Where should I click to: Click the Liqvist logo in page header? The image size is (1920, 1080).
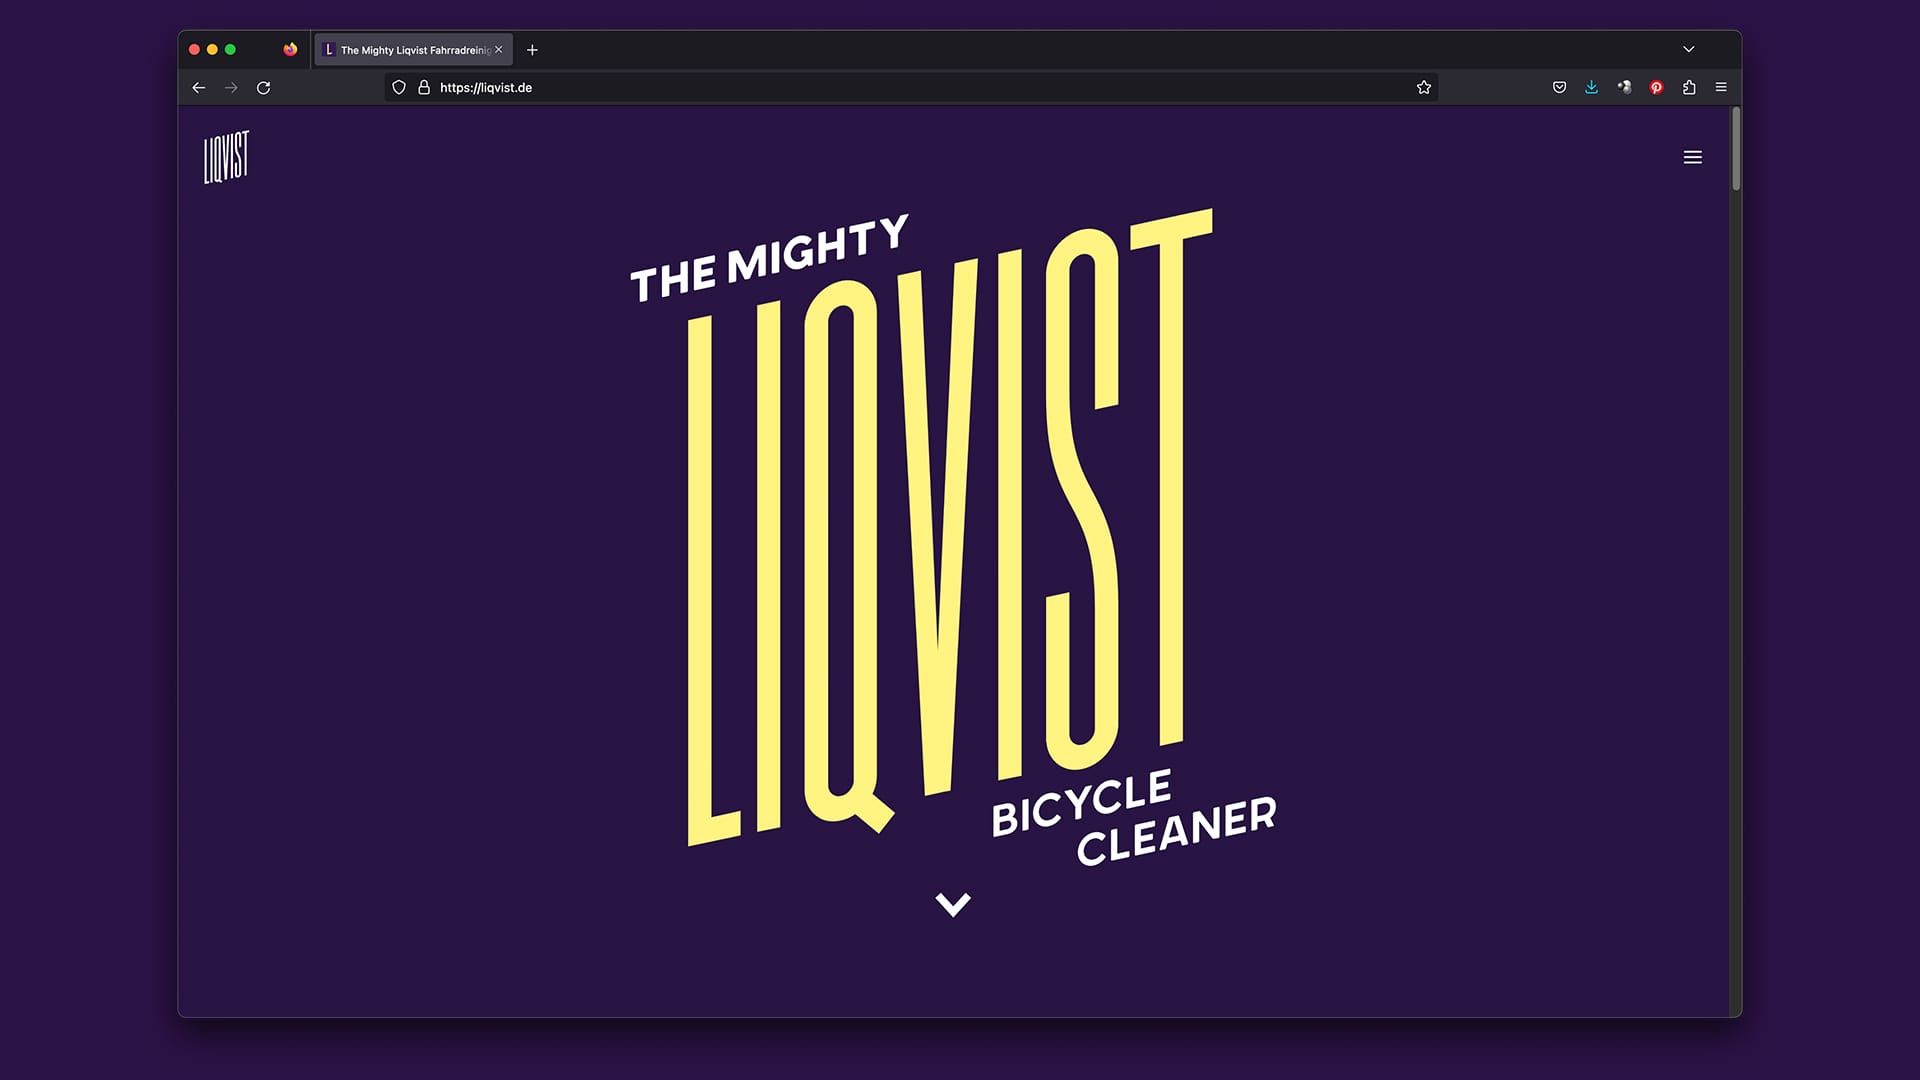tap(226, 157)
